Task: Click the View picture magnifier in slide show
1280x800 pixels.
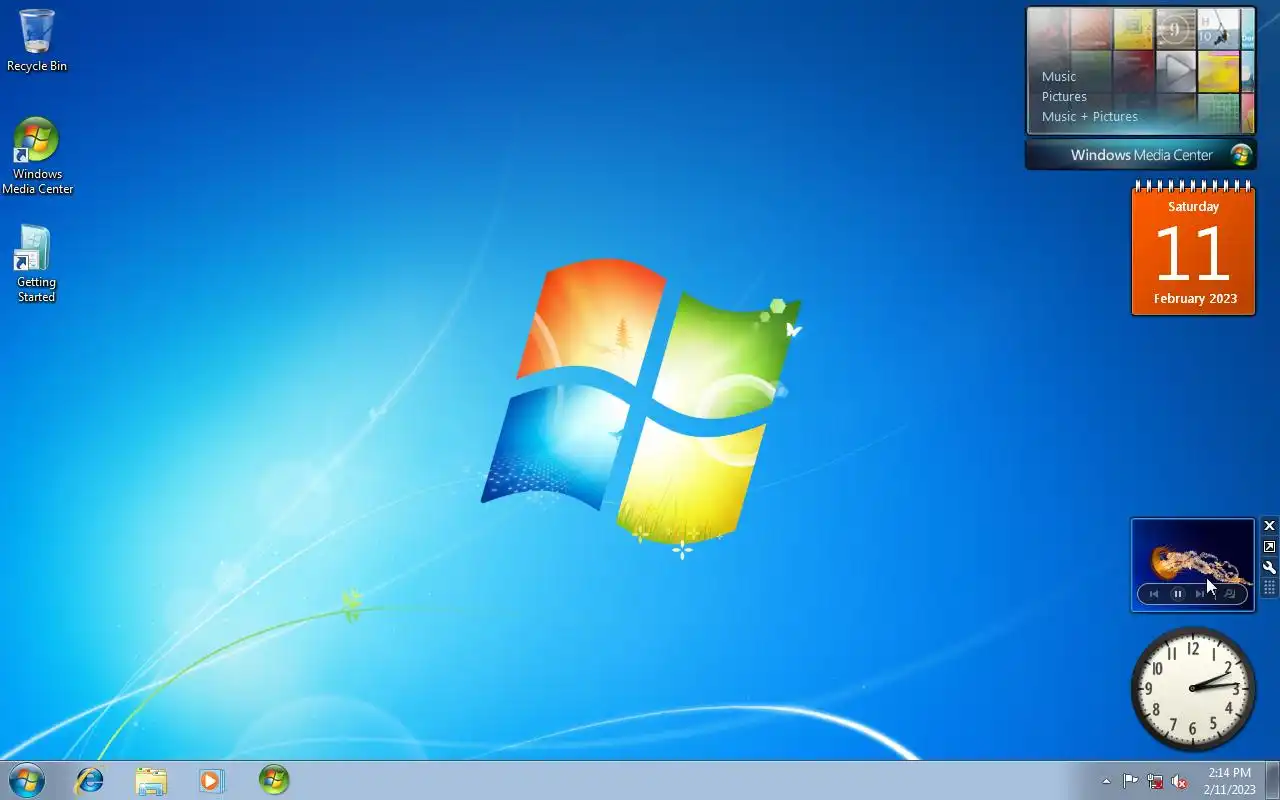Action: point(1230,594)
